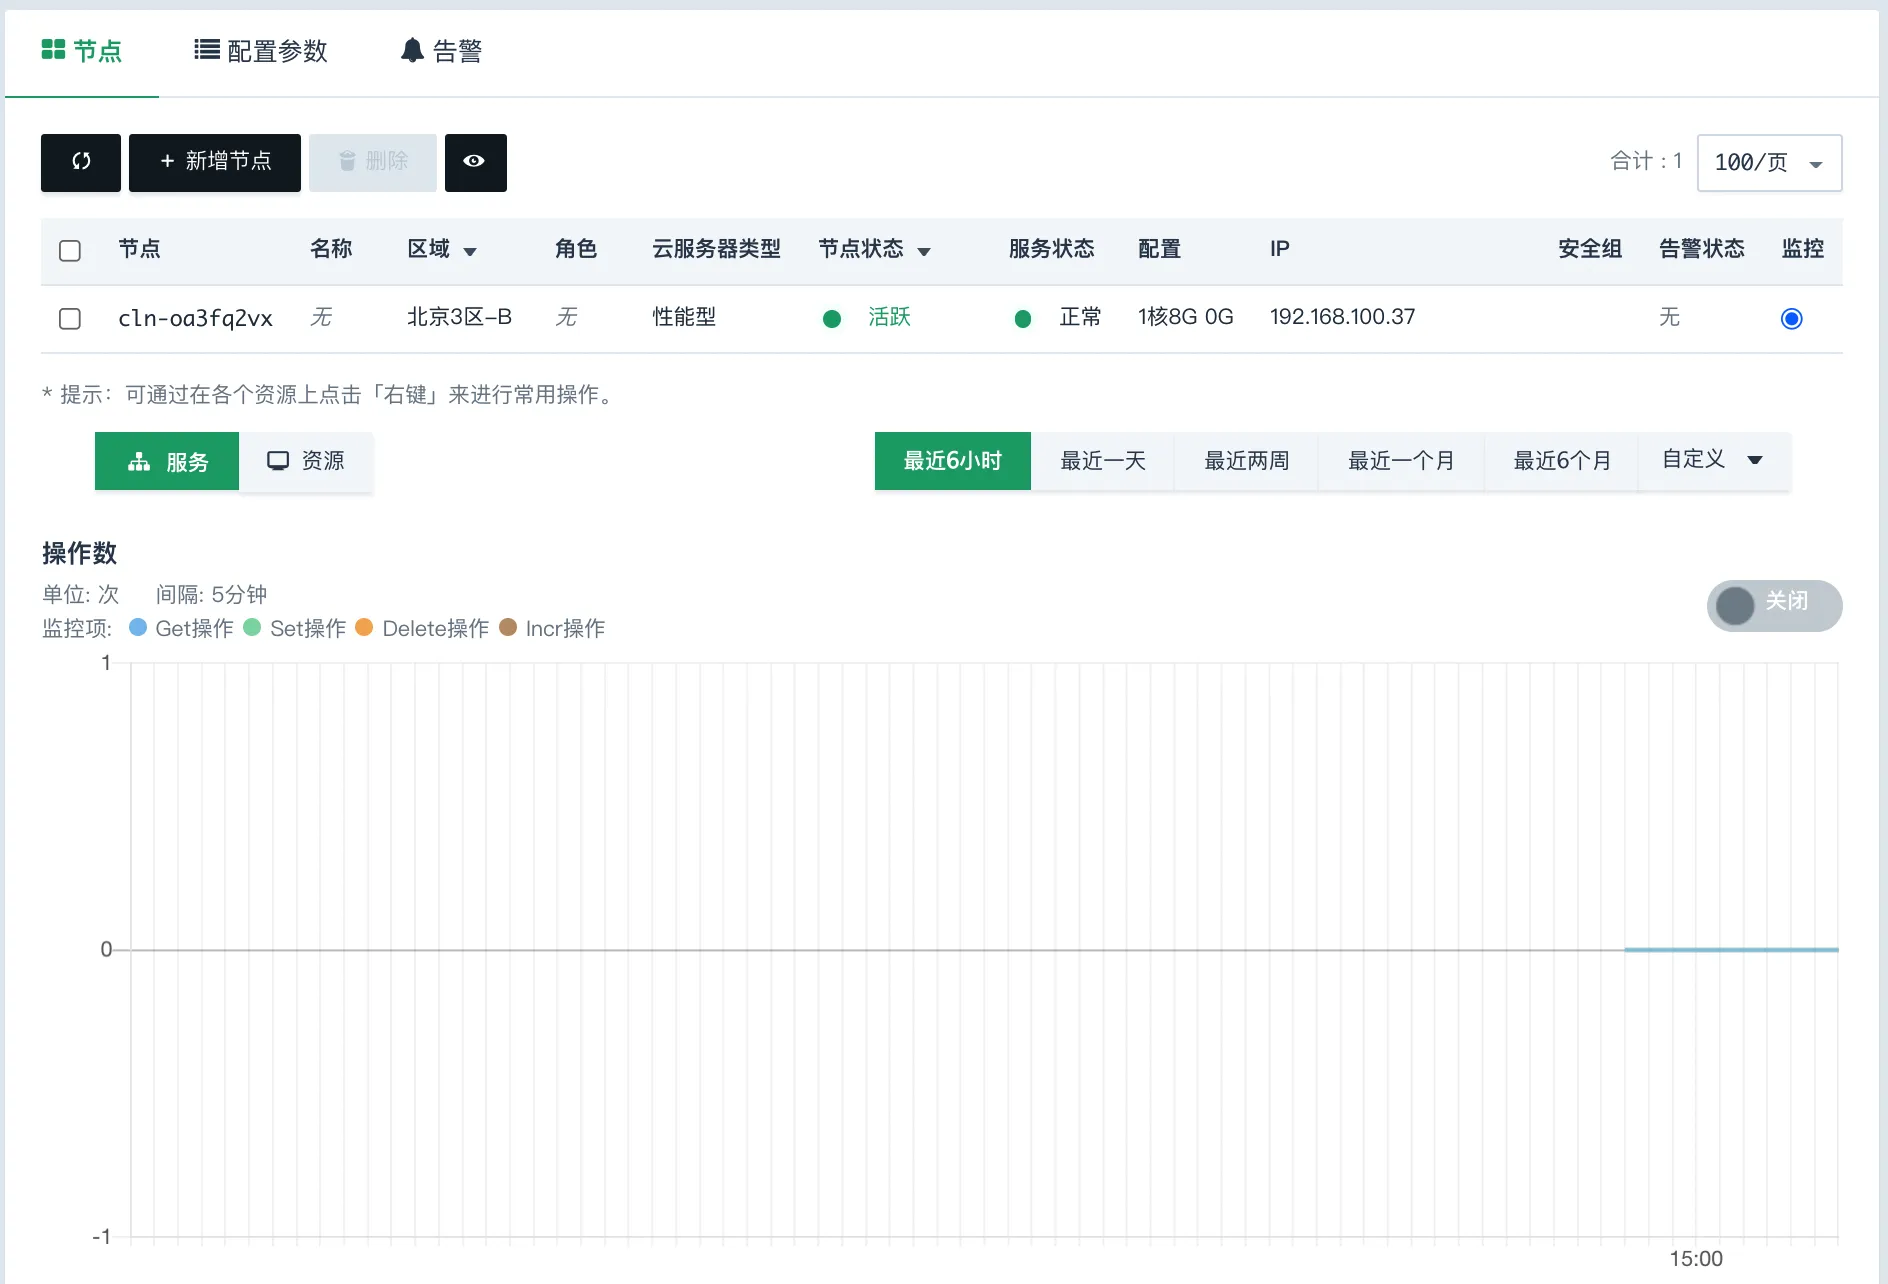Viewport: 1888px width, 1284px height.
Task: Click the 操作数 chart title
Action: (79, 553)
